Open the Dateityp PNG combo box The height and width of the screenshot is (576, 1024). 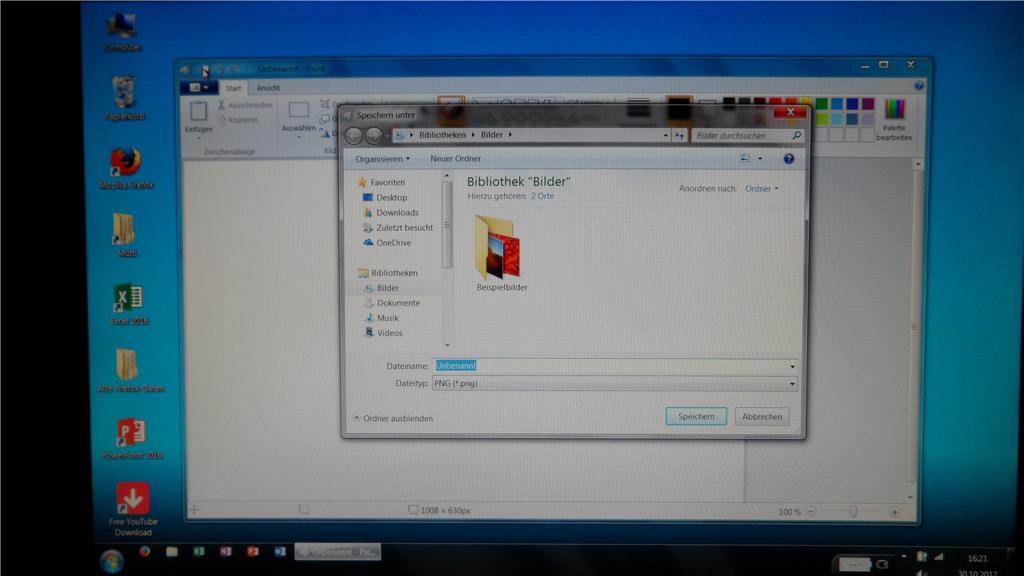pos(615,383)
